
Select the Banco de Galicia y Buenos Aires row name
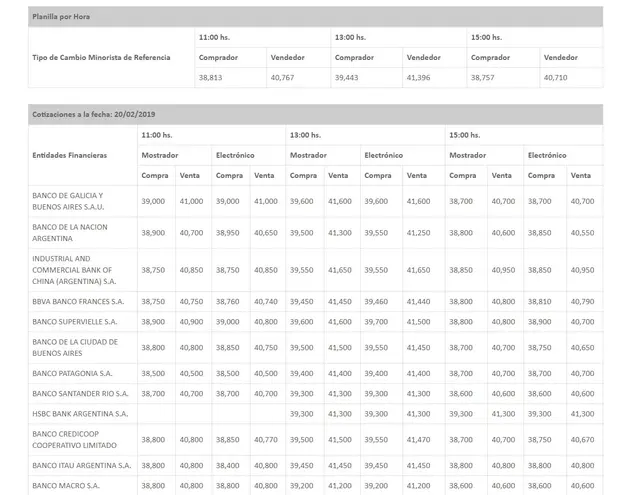pyautogui.click(x=68, y=201)
